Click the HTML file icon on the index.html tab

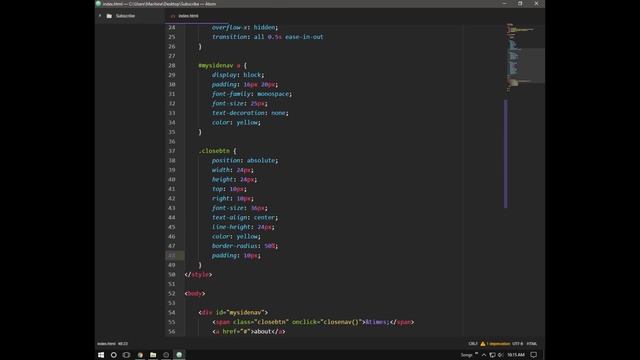(173, 16)
